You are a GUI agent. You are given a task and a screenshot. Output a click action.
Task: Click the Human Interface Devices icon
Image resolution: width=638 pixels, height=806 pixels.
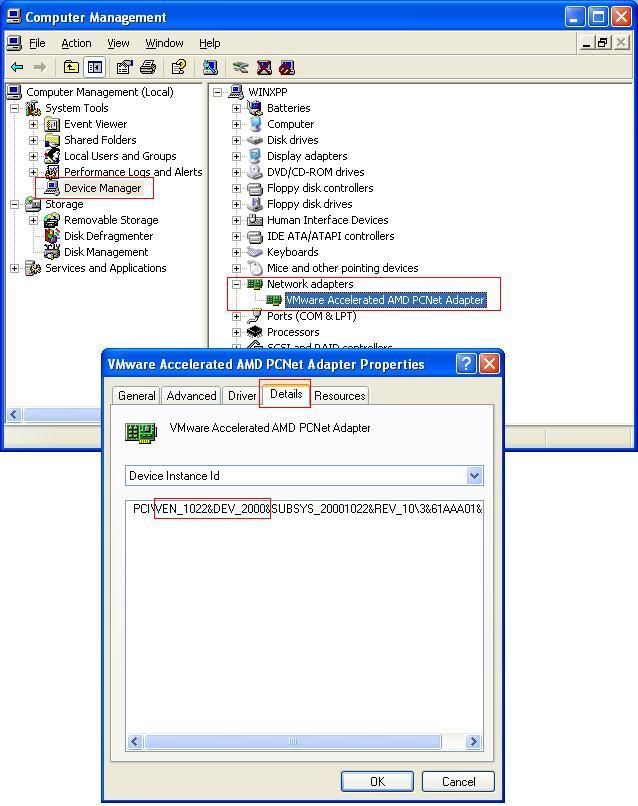[254, 220]
